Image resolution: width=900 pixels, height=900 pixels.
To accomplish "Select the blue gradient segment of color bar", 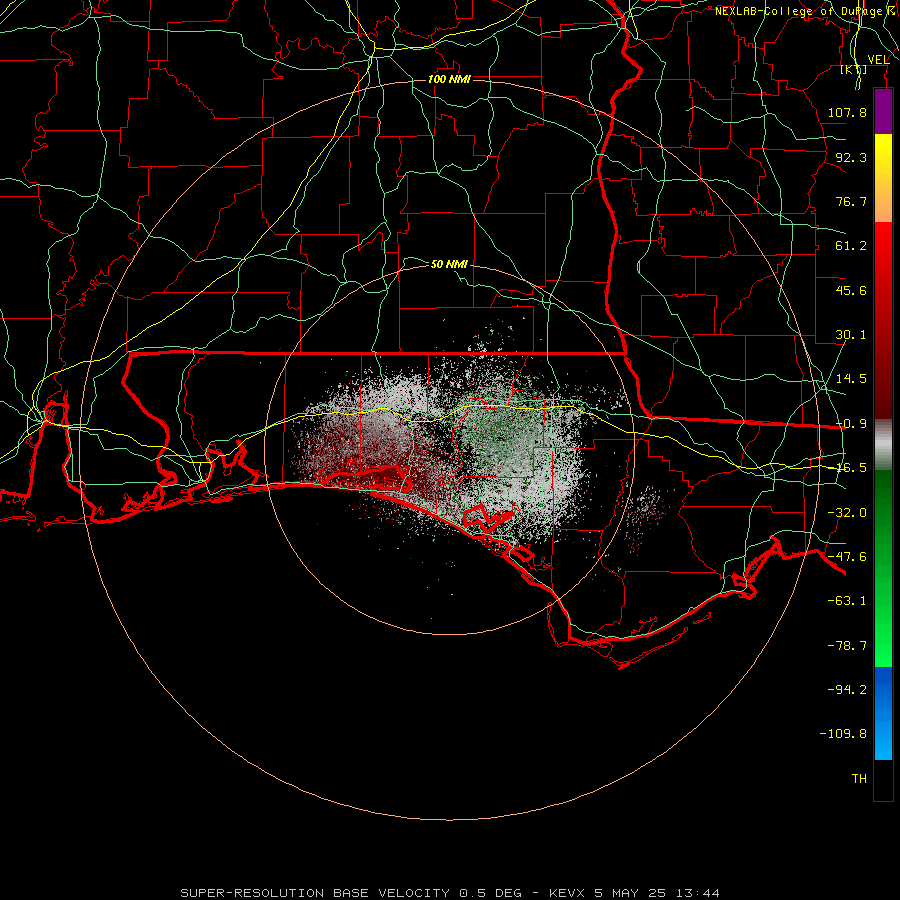I will 883,713.
